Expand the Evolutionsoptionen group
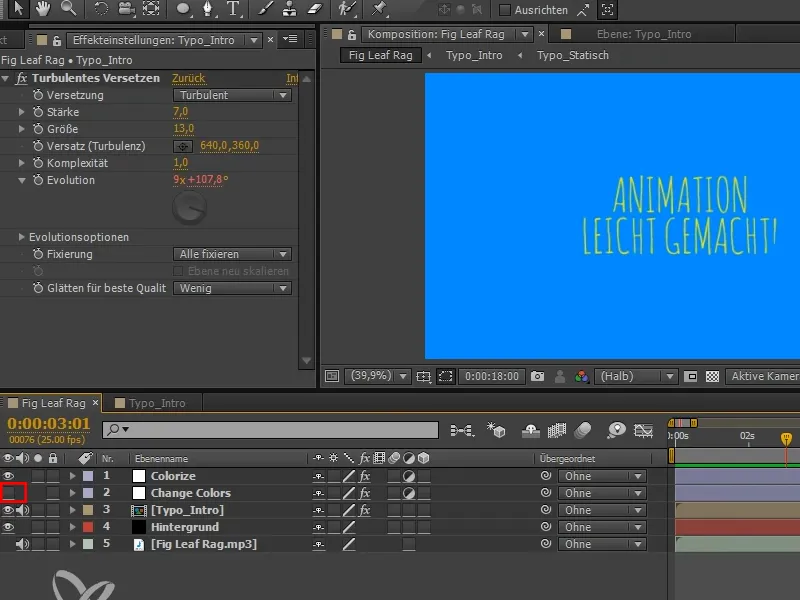Image resolution: width=800 pixels, height=600 pixels. point(21,237)
